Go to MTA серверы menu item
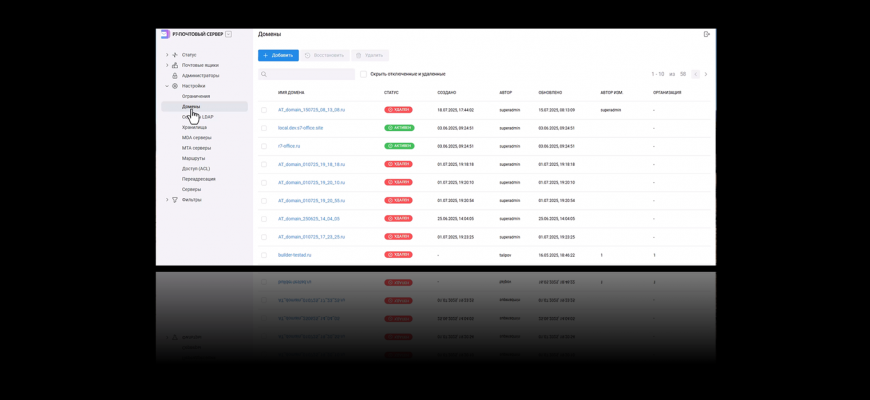The height and width of the screenshot is (400, 870). click(196, 148)
